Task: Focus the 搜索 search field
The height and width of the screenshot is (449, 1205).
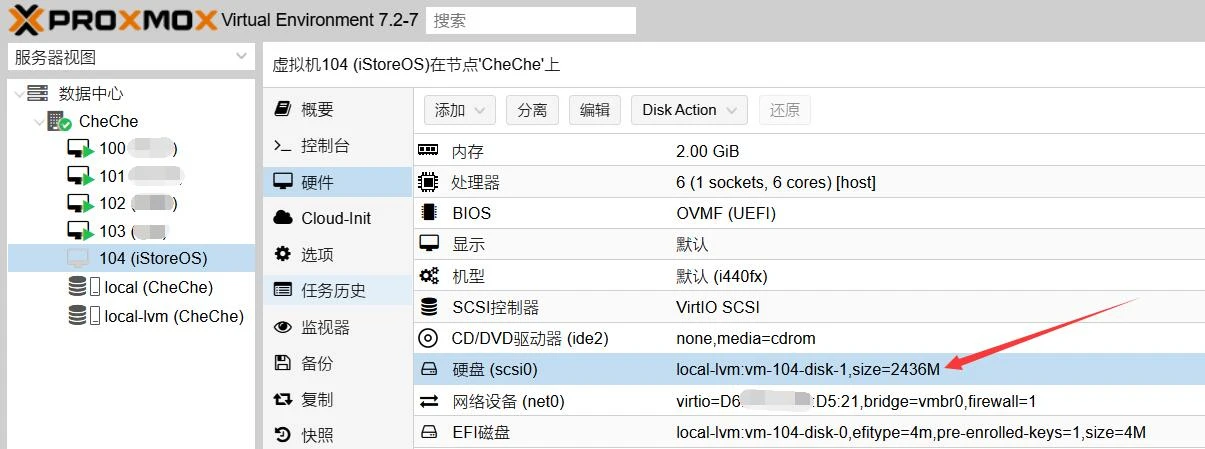Action: pyautogui.click(x=531, y=20)
